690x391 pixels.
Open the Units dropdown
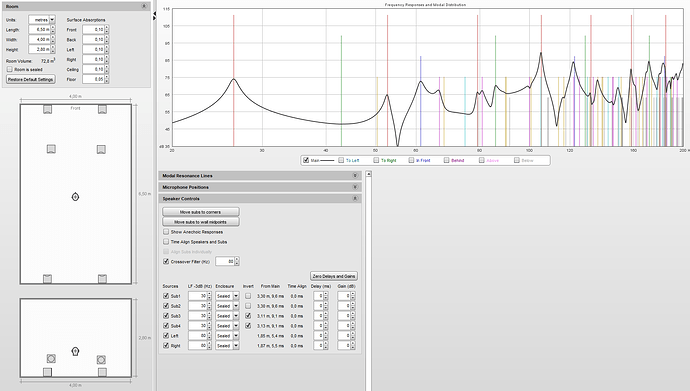click(52, 19)
